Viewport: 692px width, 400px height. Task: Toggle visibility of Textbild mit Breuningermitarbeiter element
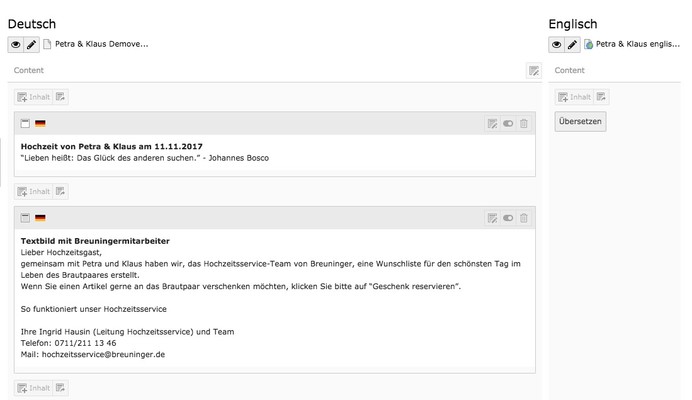click(x=508, y=218)
